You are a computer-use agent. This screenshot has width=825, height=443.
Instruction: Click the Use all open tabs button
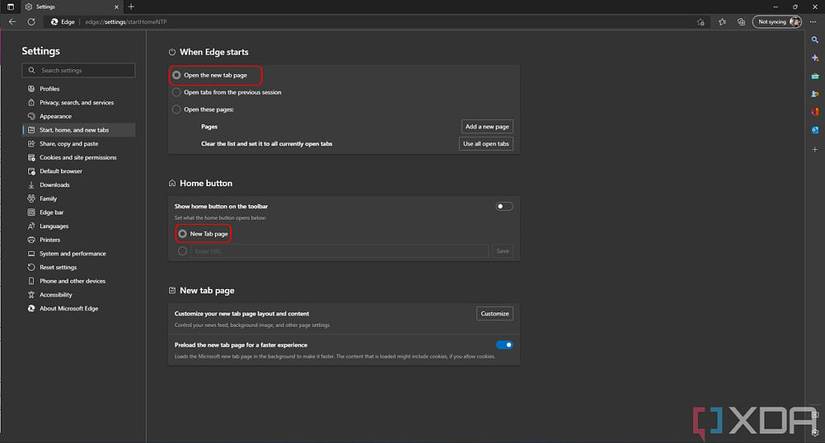(x=486, y=144)
